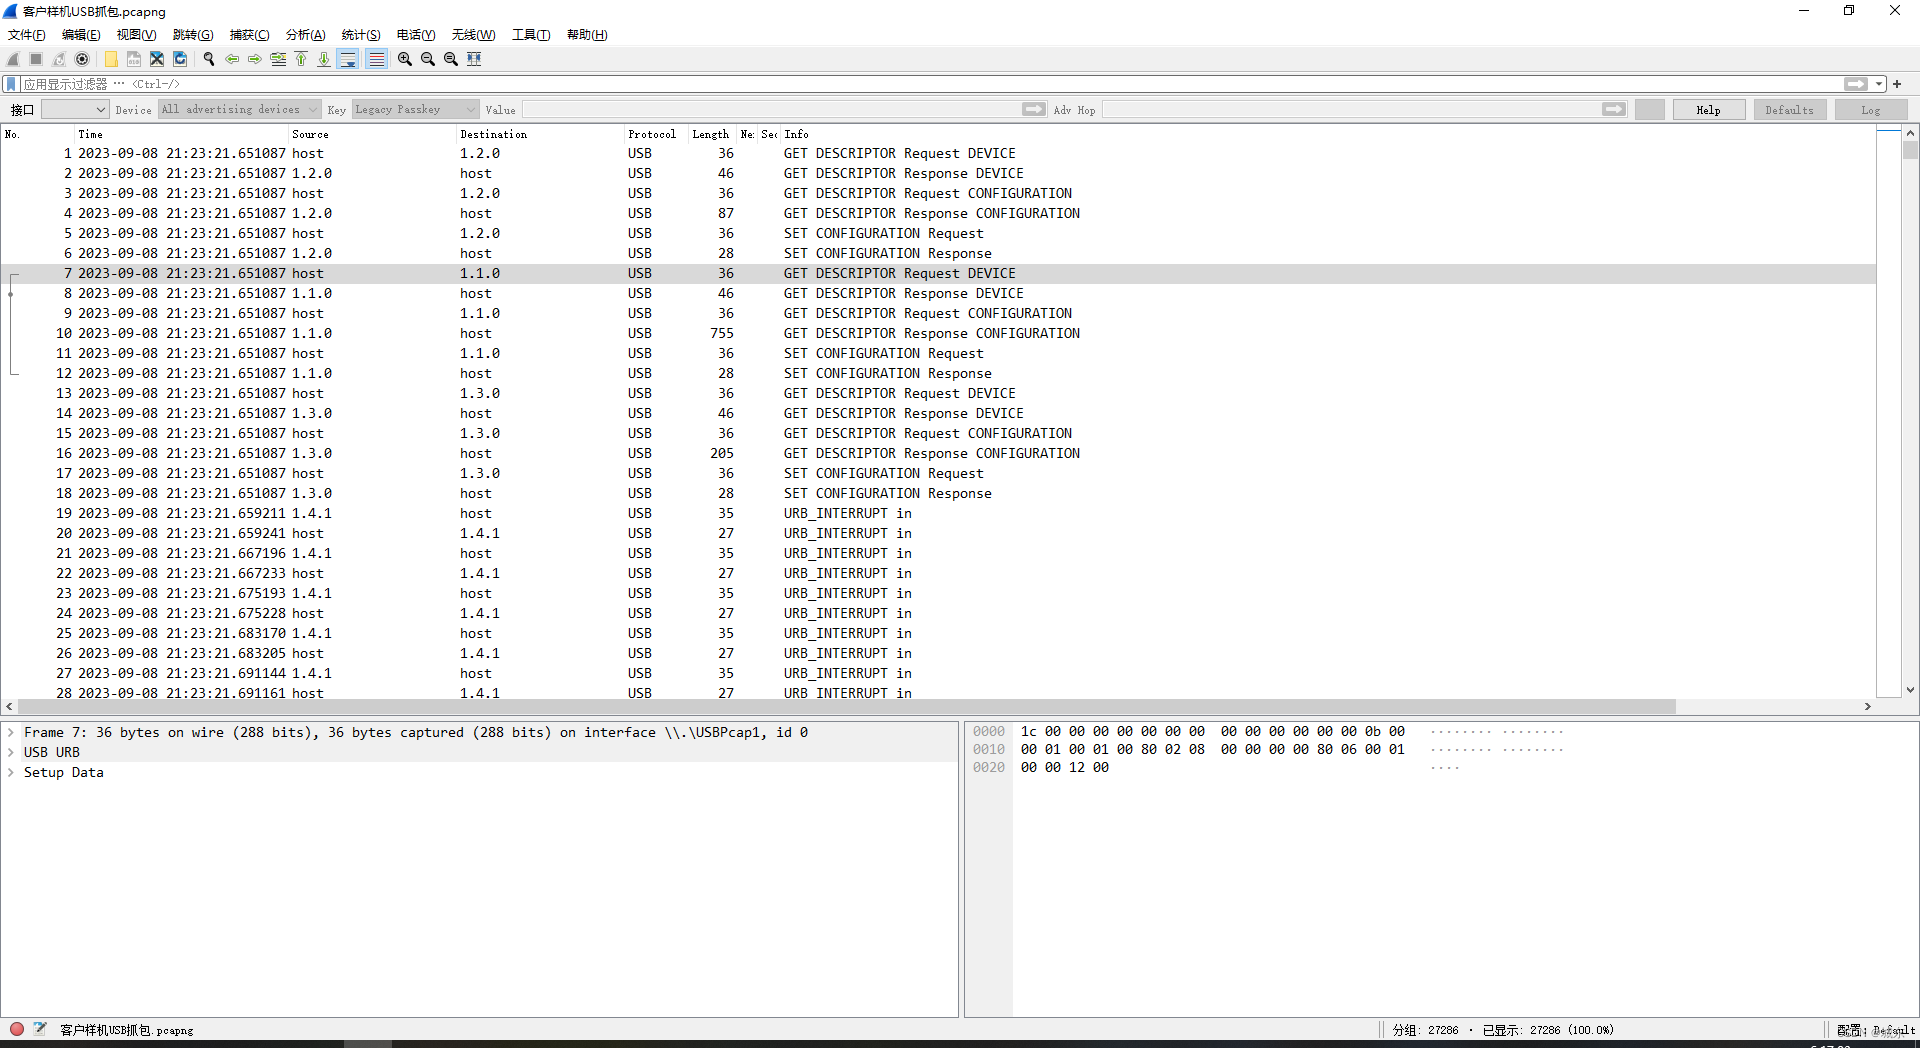This screenshot has width=1920, height=1048.
Task: Select packet 16 with length 205
Action: [938, 454]
